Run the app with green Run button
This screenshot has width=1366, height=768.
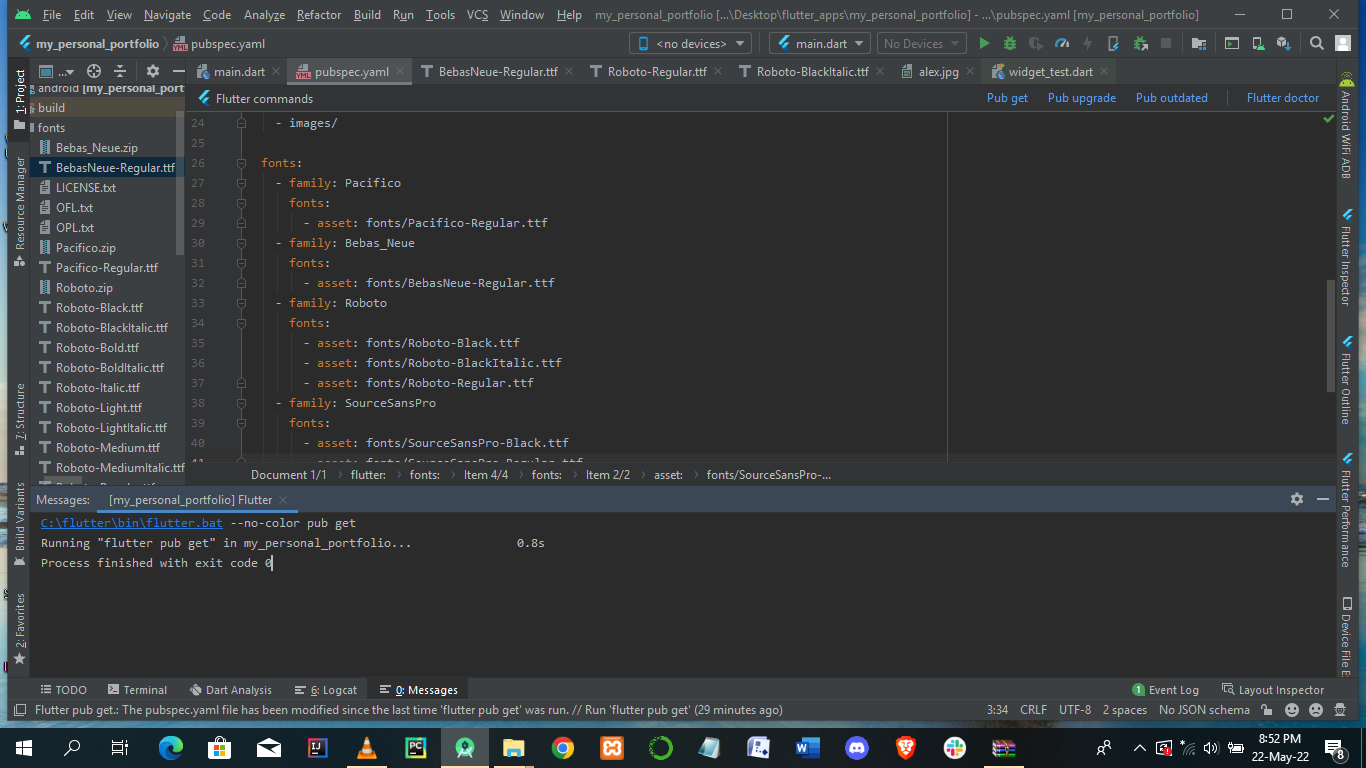(x=984, y=44)
